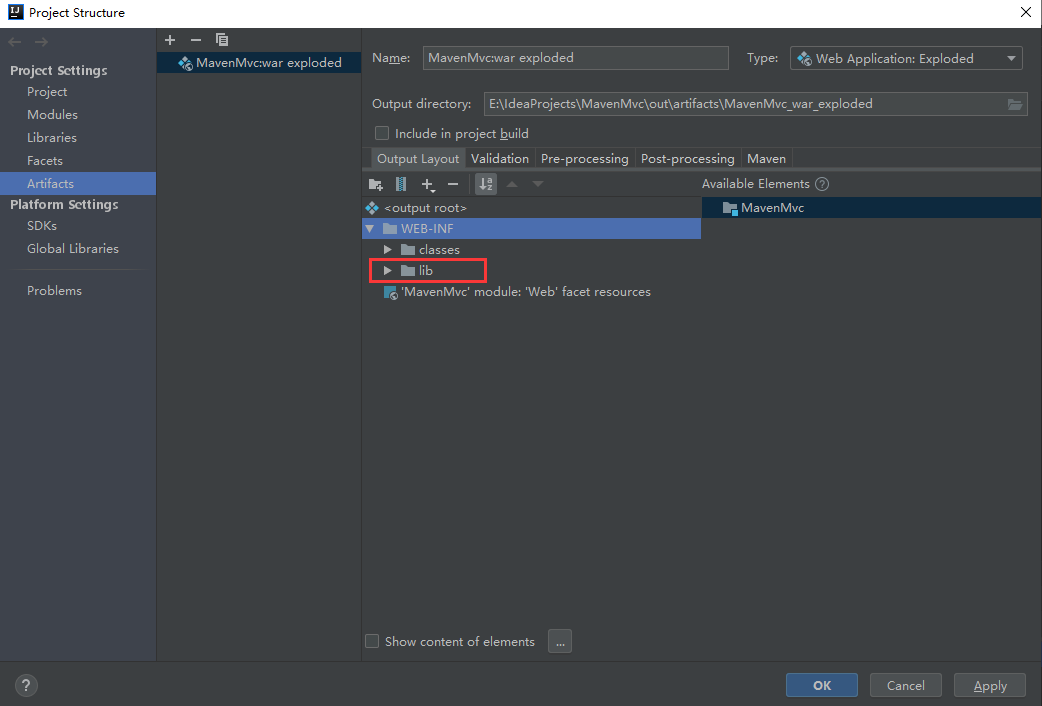This screenshot has height=706, width=1042.
Task: Copy the selected artifact
Action: (x=222, y=40)
